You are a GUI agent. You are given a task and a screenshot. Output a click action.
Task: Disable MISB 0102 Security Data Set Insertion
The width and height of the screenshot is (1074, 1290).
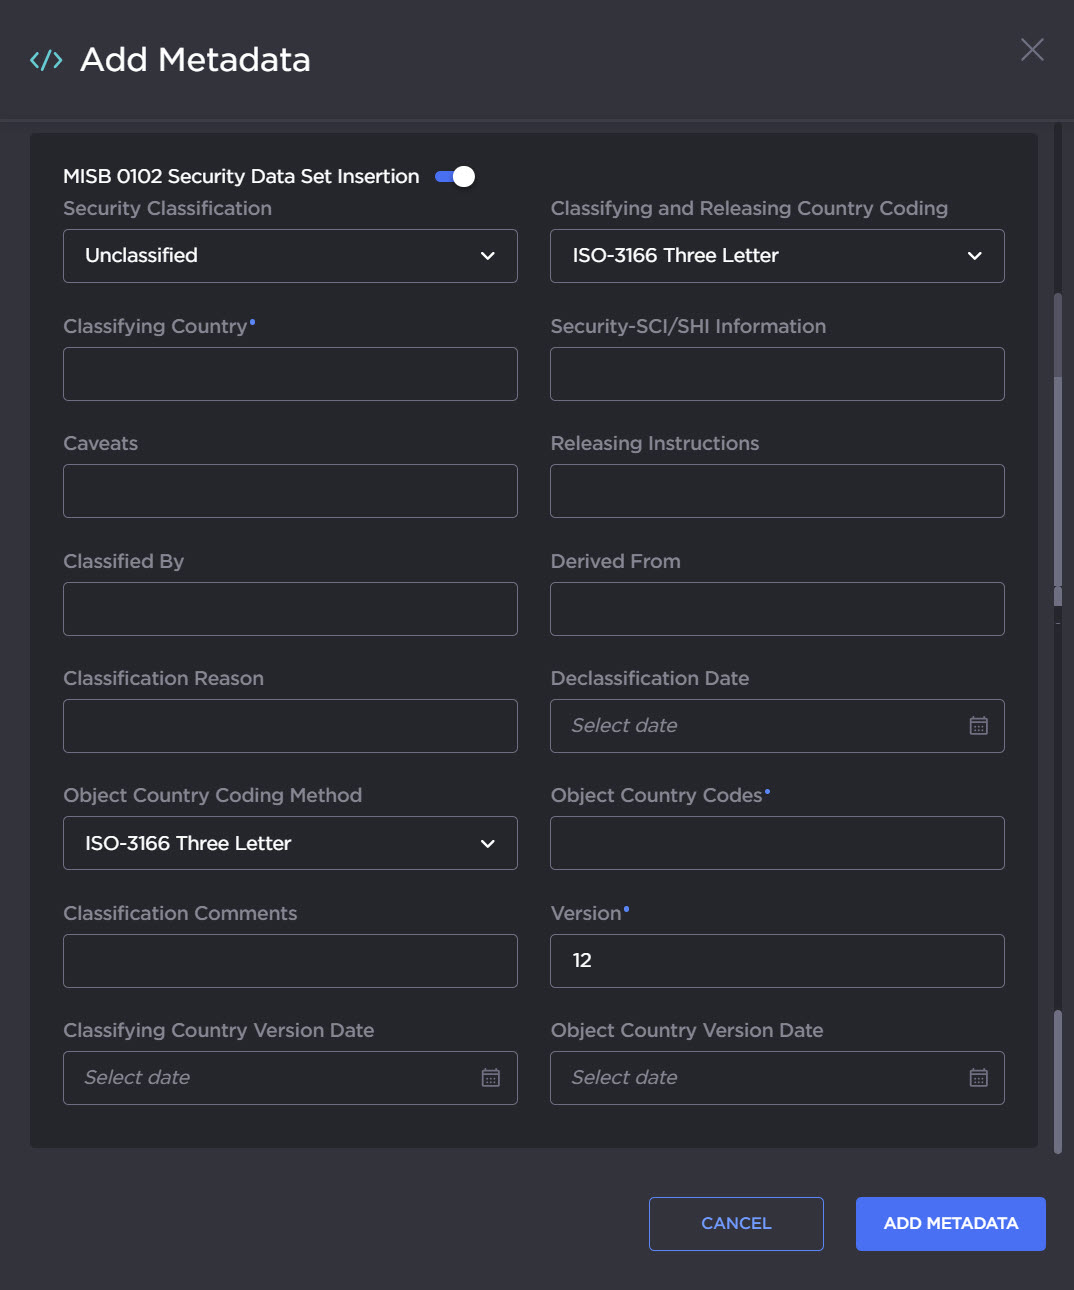pos(454,176)
